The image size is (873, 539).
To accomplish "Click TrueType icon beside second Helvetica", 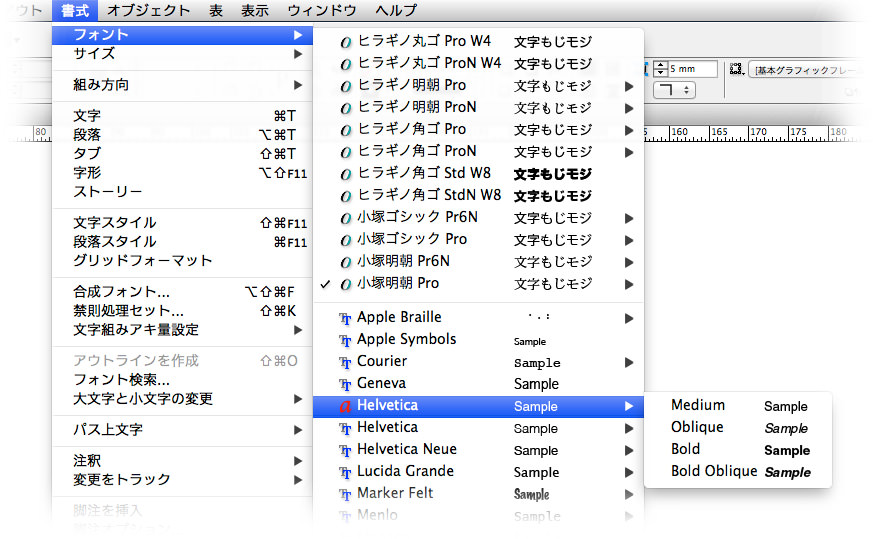I will (345, 429).
